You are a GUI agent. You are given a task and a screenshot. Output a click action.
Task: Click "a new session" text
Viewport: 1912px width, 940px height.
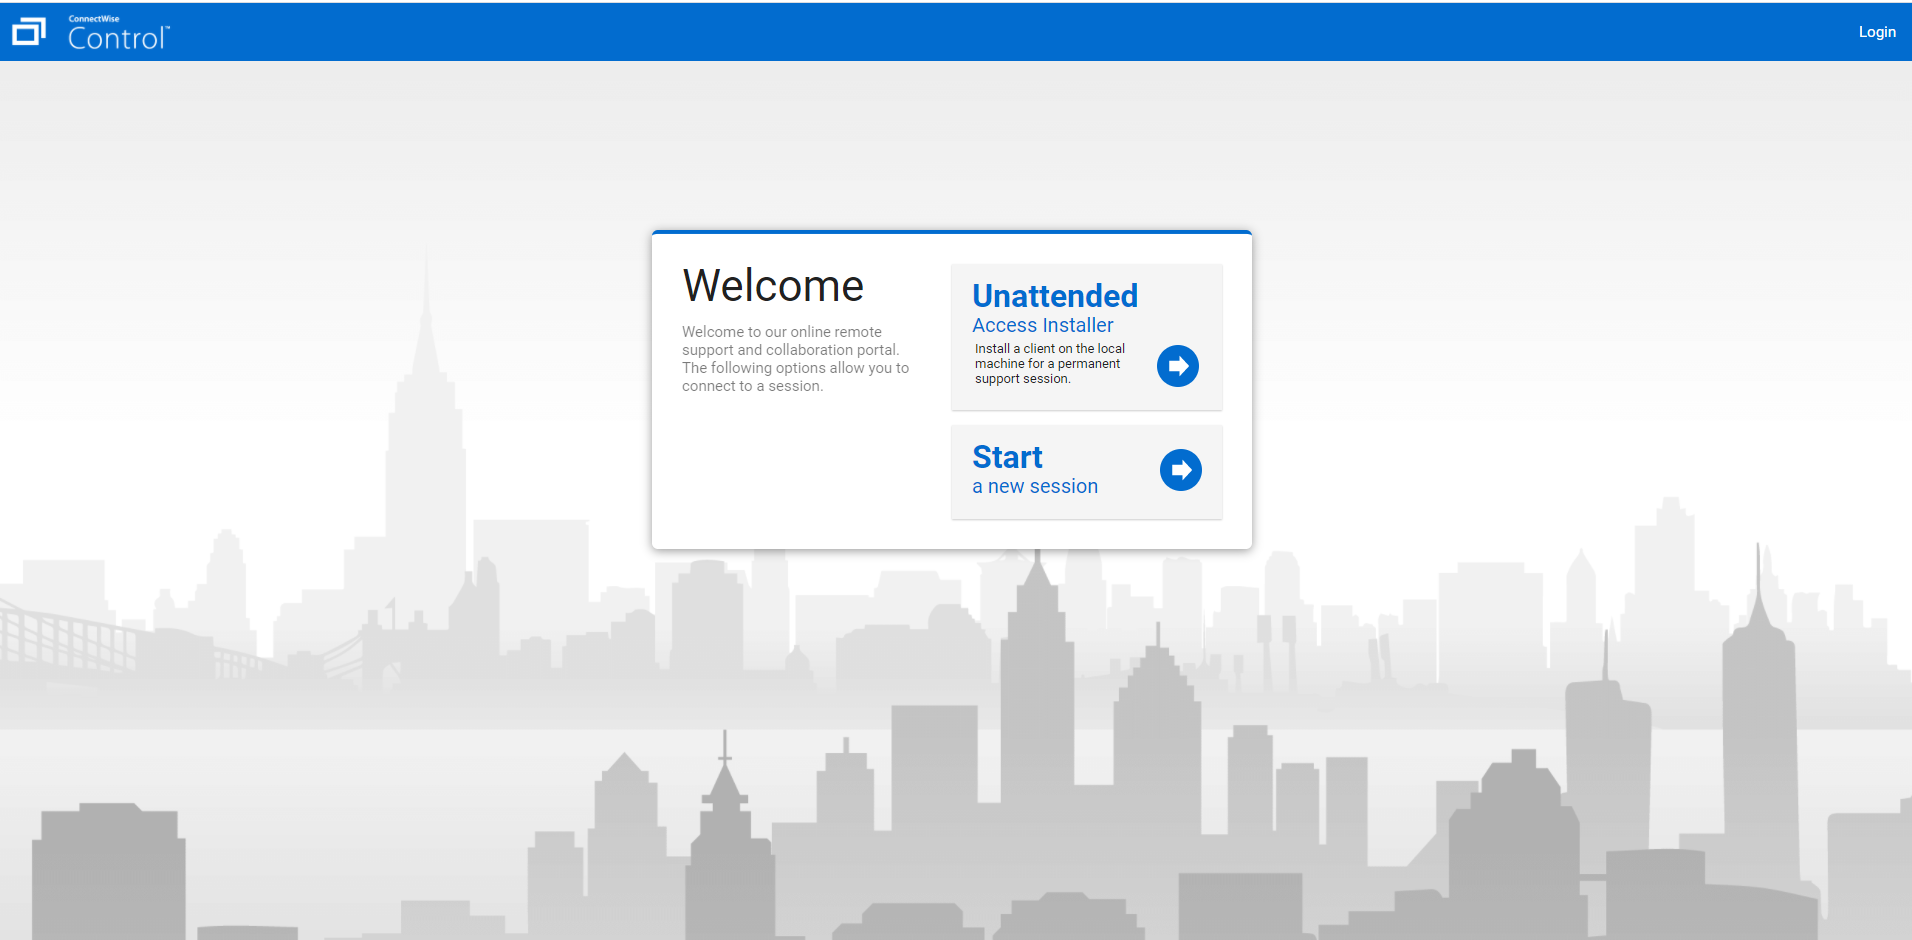click(x=1034, y=487)
